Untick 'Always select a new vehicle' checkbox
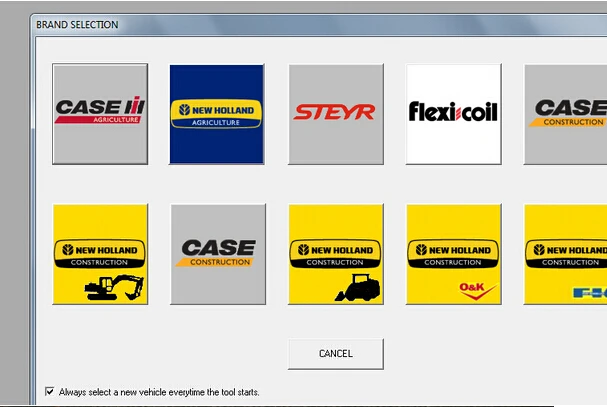The height and width of the screenshot is (407, 607). point(50,391)
